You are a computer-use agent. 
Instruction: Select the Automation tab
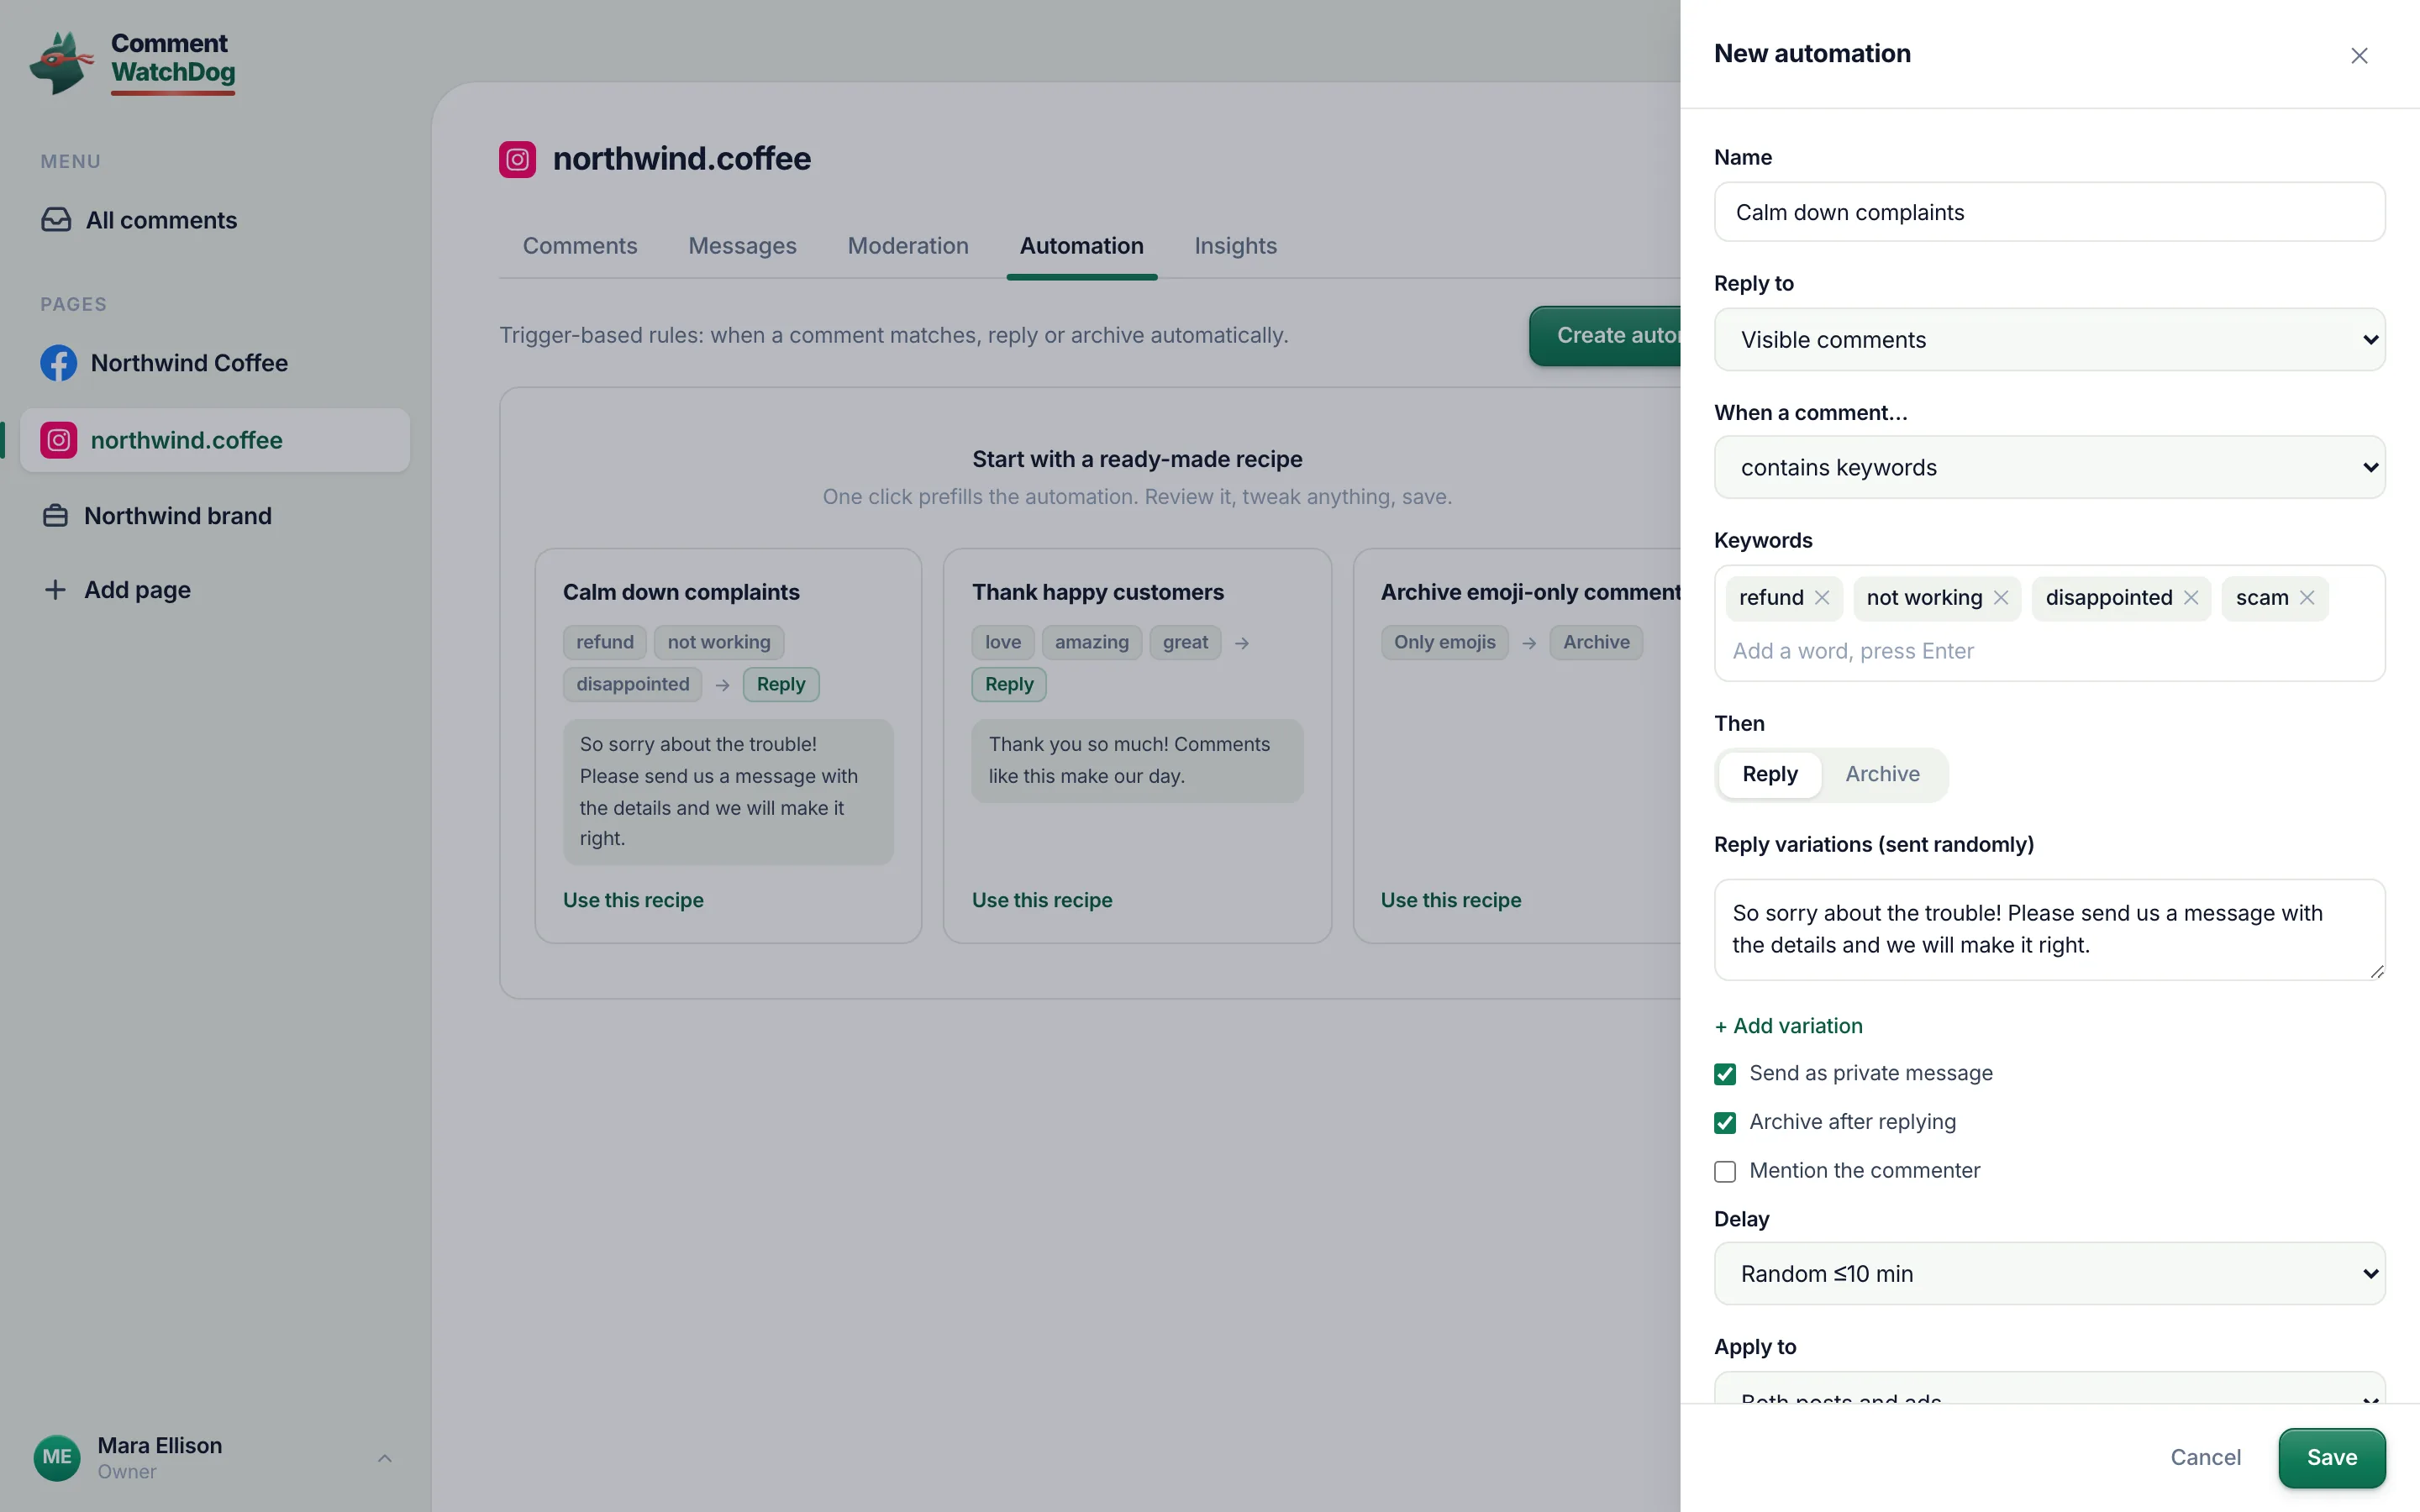(x=1081, y=246)
